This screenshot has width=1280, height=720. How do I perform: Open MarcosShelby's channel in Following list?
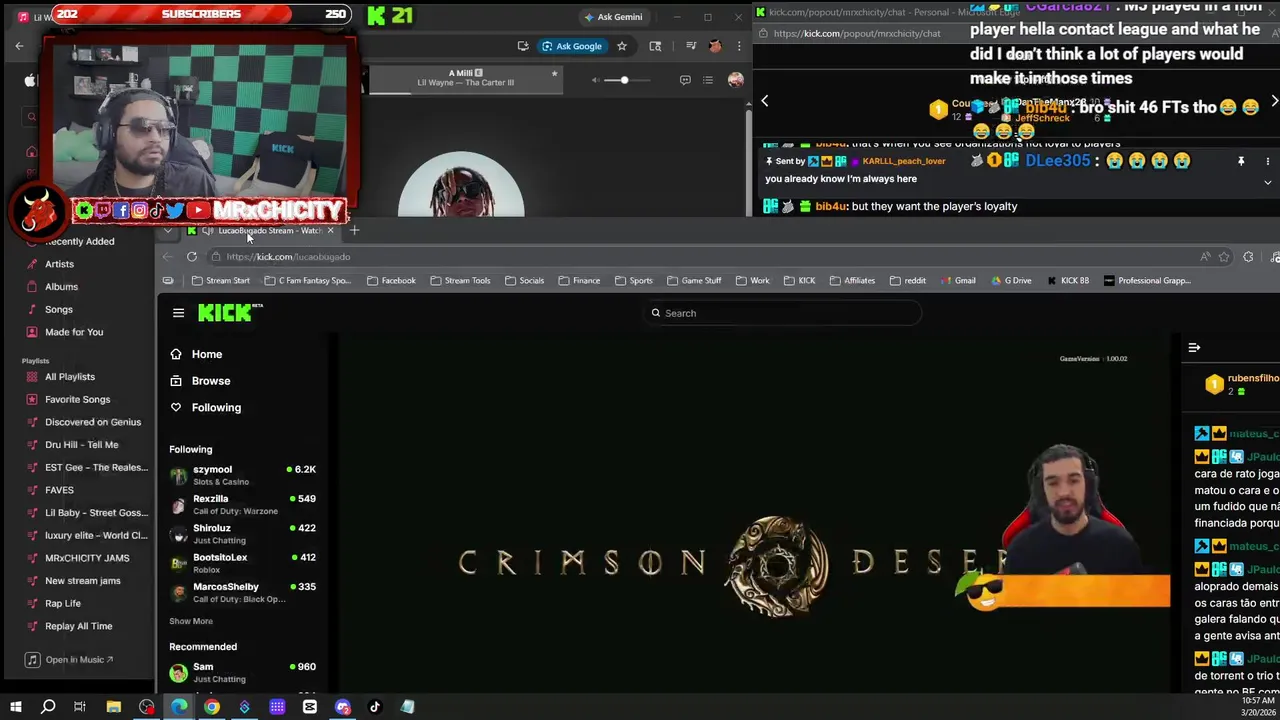pyautogui.click(x=243, y=592)
